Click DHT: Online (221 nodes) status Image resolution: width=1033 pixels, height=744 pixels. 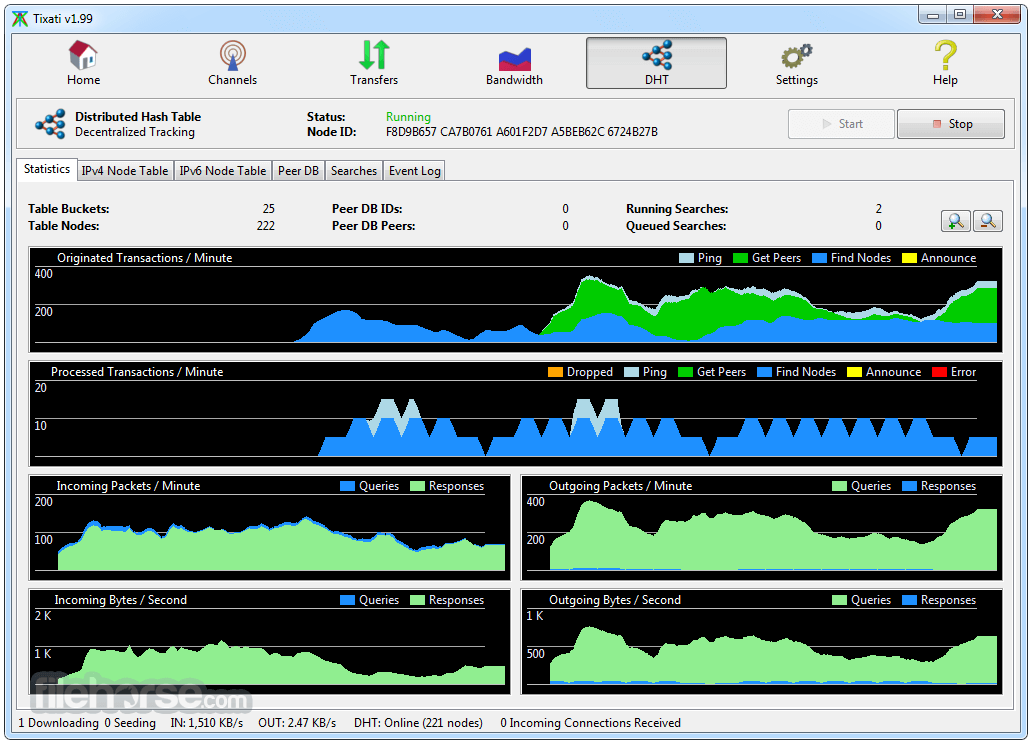[418, 723]
